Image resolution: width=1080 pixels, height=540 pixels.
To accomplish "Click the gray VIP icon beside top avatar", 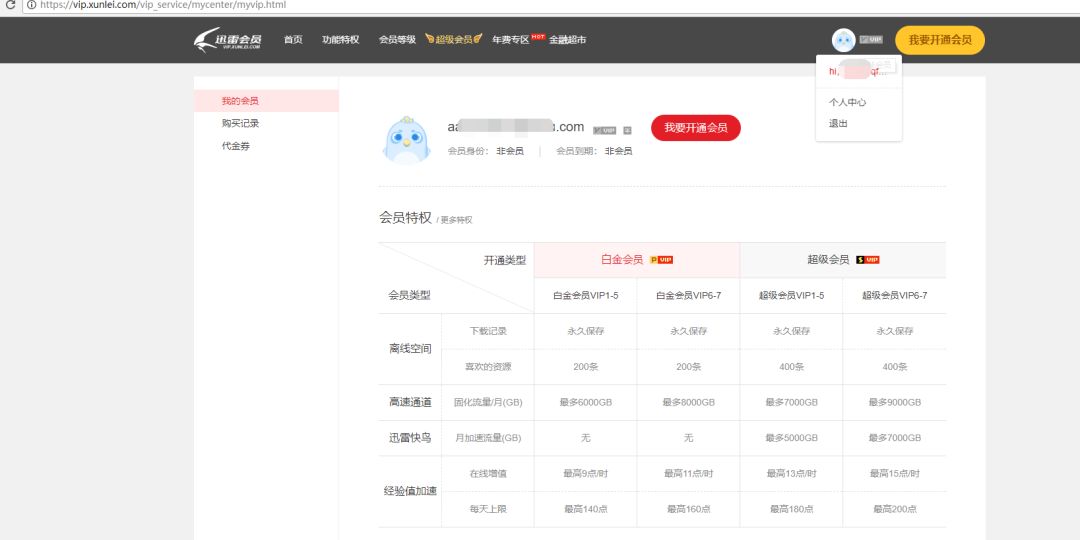I will tap(871, 40).
